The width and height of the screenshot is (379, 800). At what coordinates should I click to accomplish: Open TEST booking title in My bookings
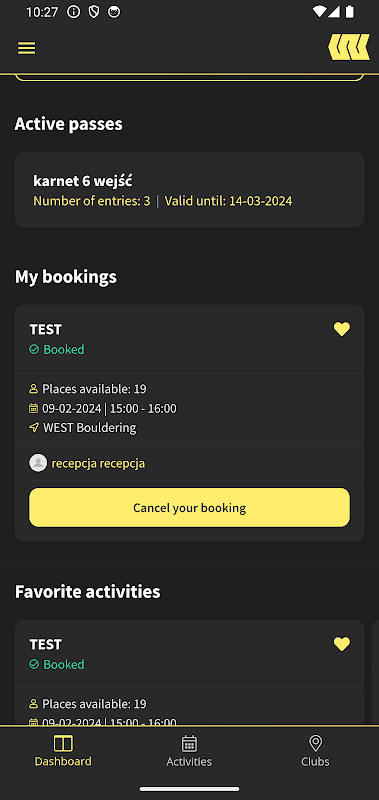(45, 330)
